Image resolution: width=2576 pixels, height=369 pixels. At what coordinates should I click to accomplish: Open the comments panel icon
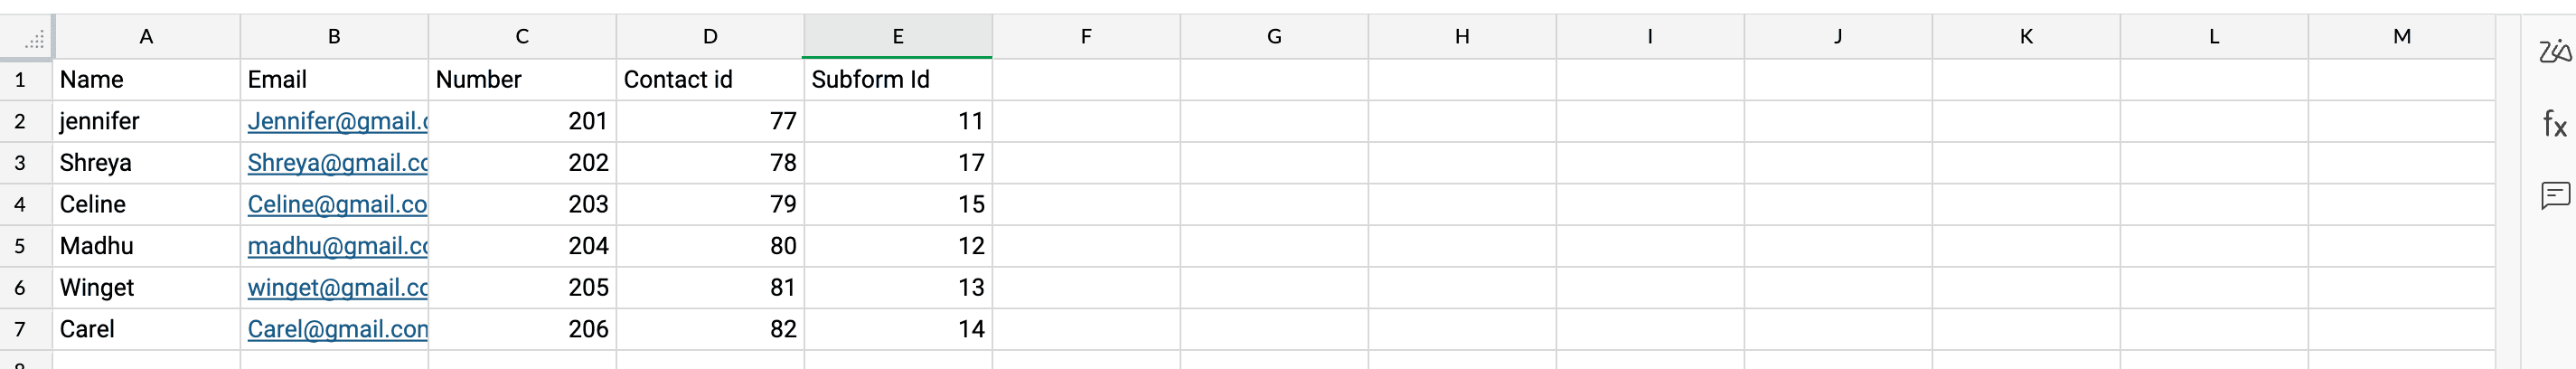[2553, 195]
